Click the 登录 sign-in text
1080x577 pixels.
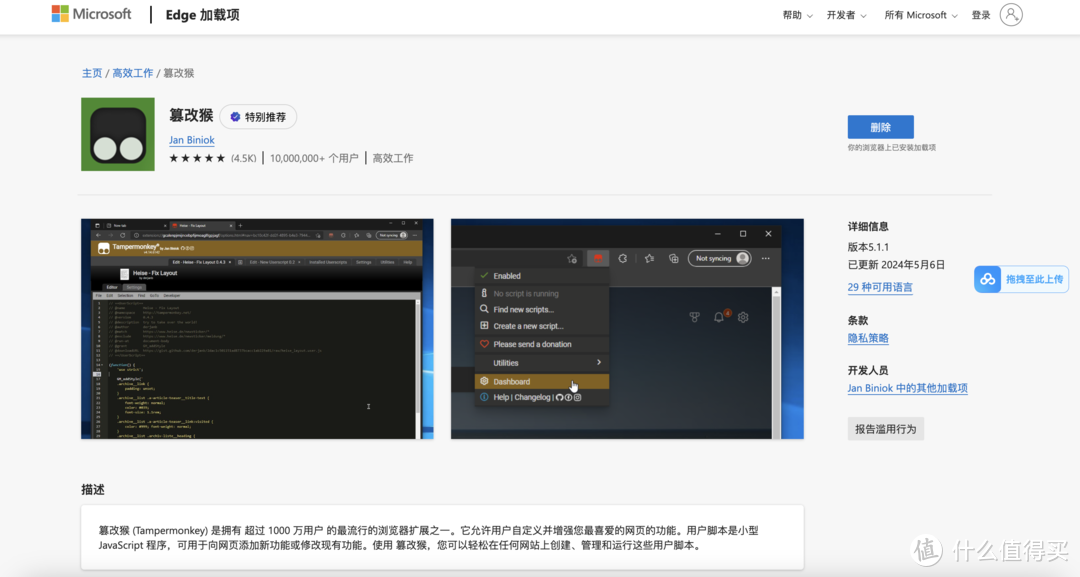[981, 15]
